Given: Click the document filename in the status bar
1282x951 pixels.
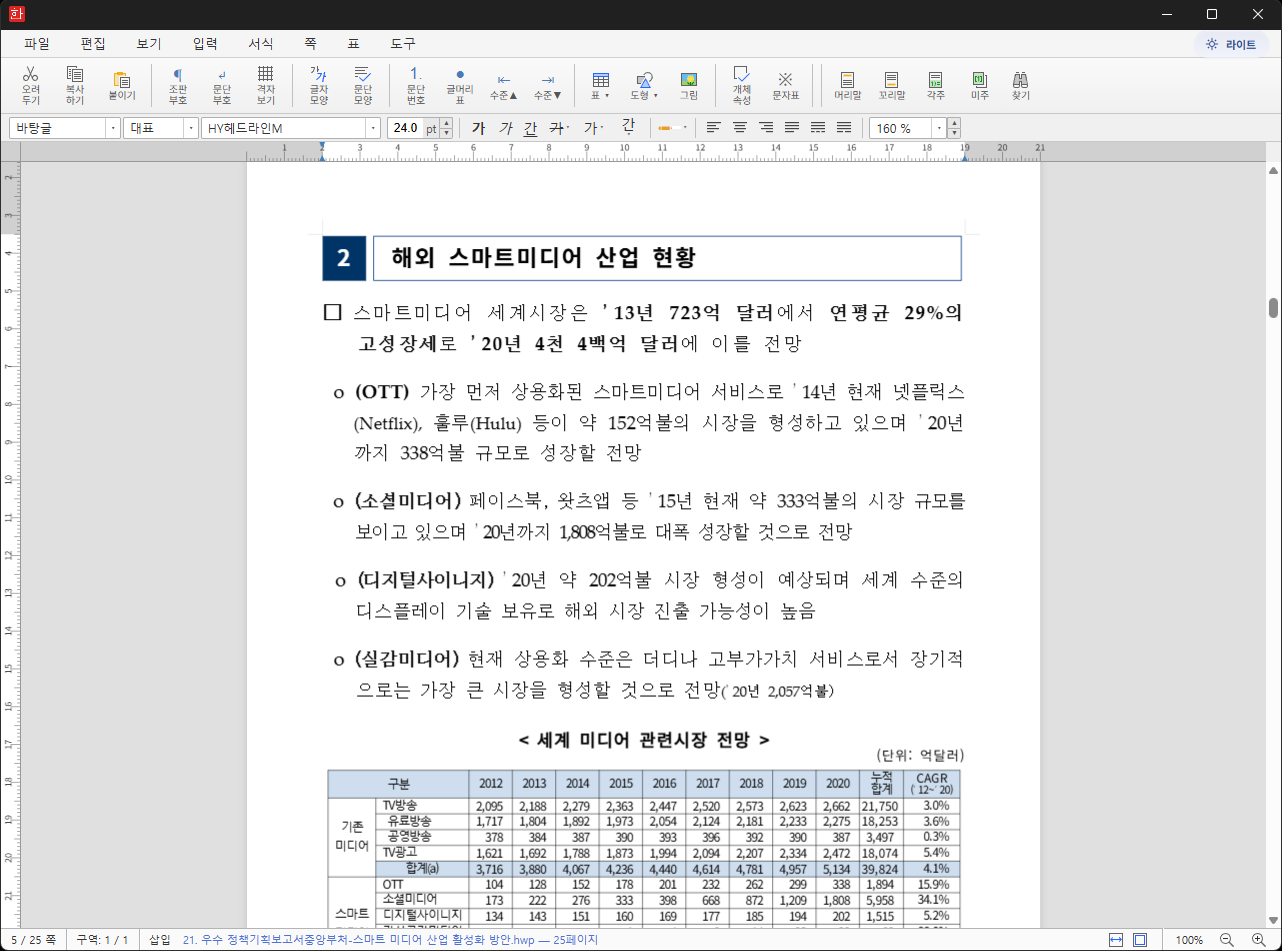Looking at the screenshot, I should [x=390, y=940].
